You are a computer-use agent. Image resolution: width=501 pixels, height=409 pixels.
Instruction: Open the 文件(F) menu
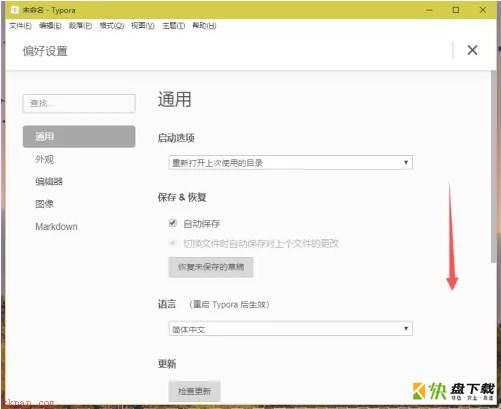[20, 26]
